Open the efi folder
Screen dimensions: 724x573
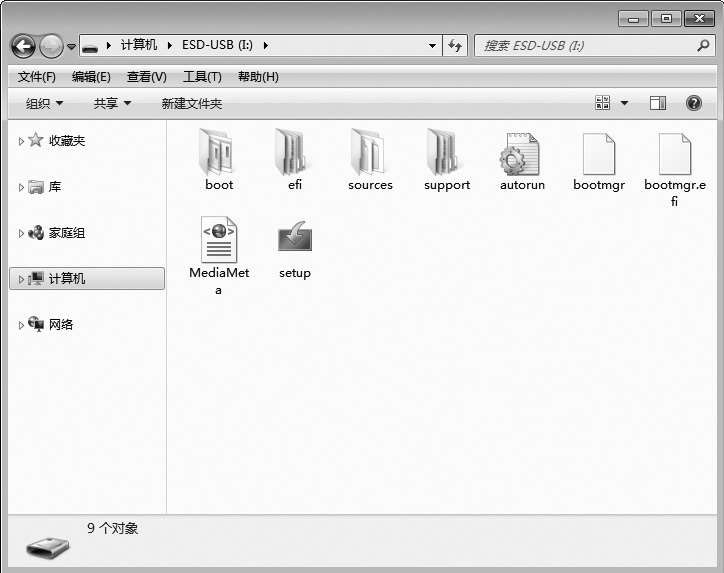(x=294, y=153)
